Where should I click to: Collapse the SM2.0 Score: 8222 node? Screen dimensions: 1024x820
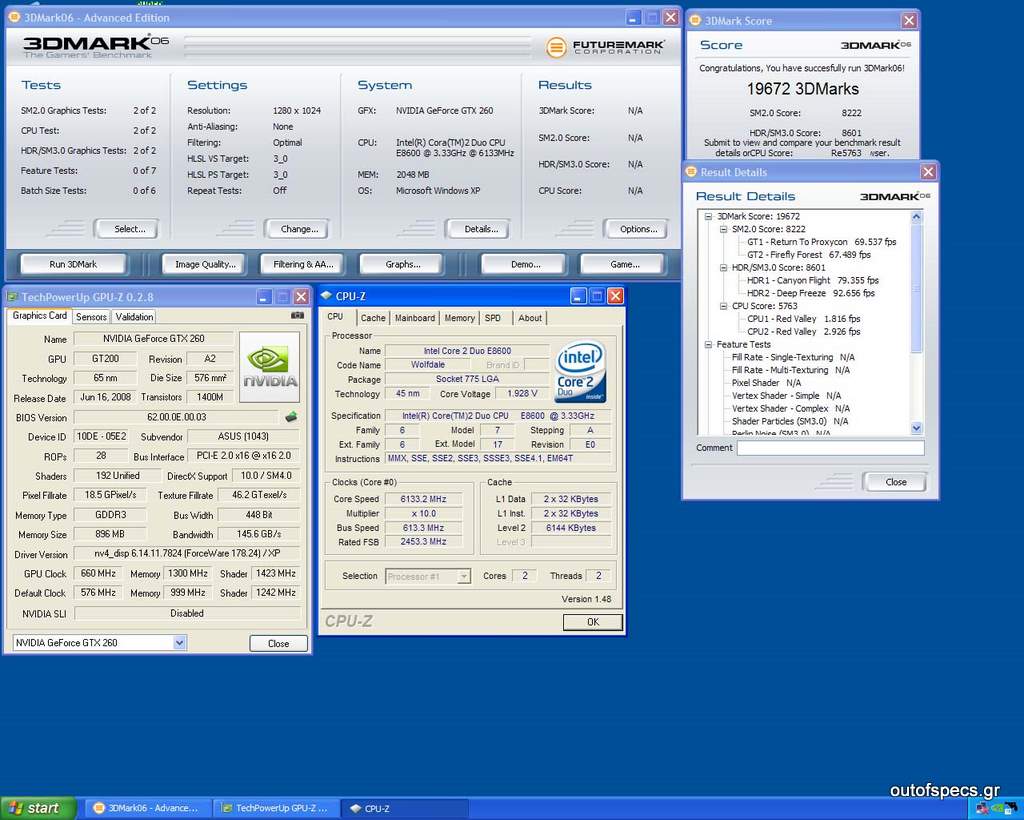(x=723, y=229)
